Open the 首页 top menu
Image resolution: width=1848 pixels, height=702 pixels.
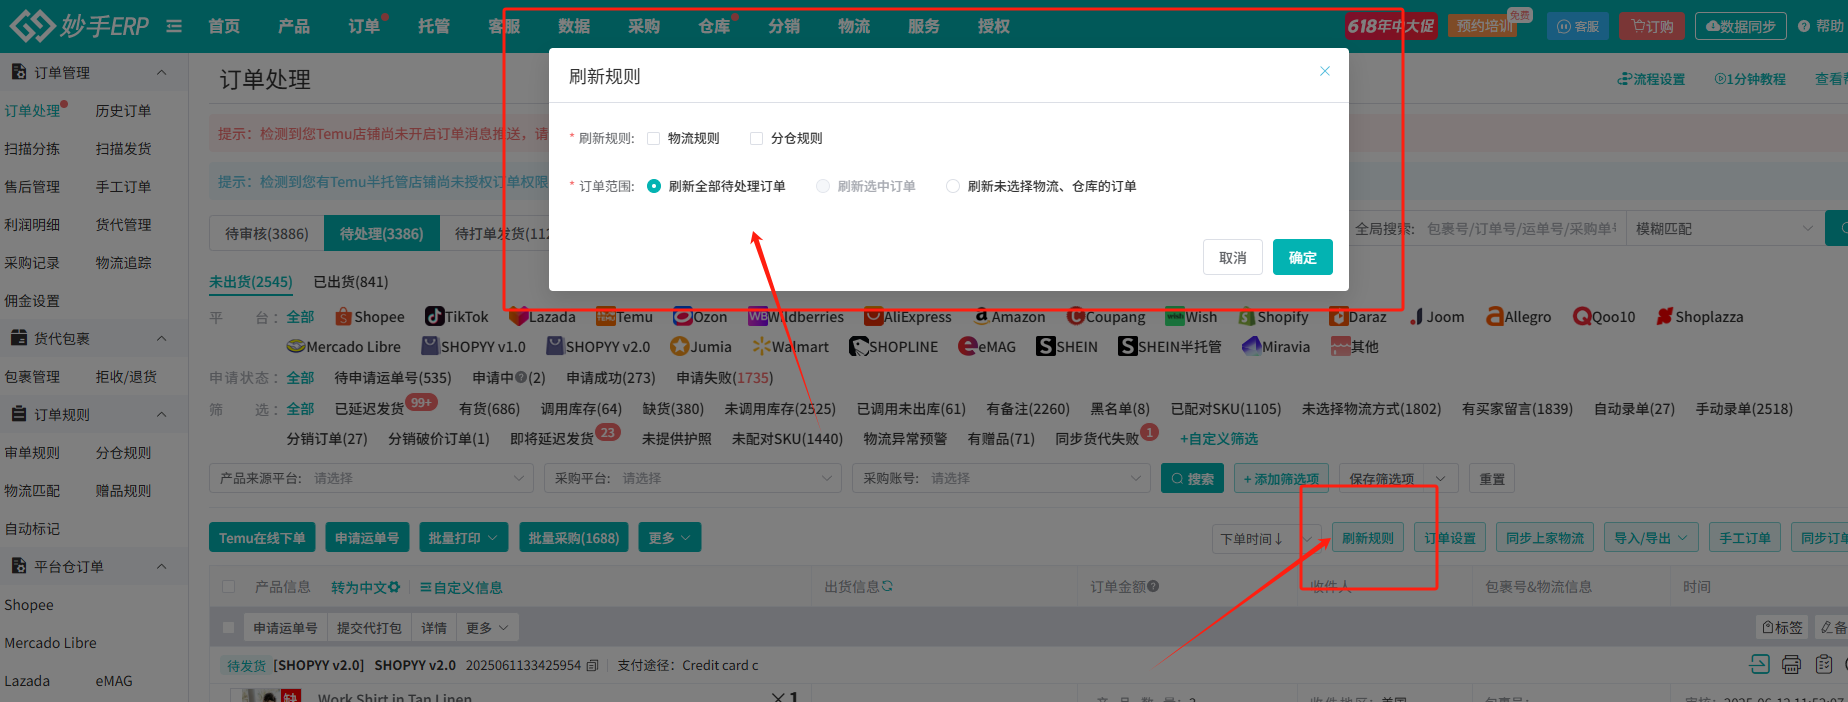point(224,26)
